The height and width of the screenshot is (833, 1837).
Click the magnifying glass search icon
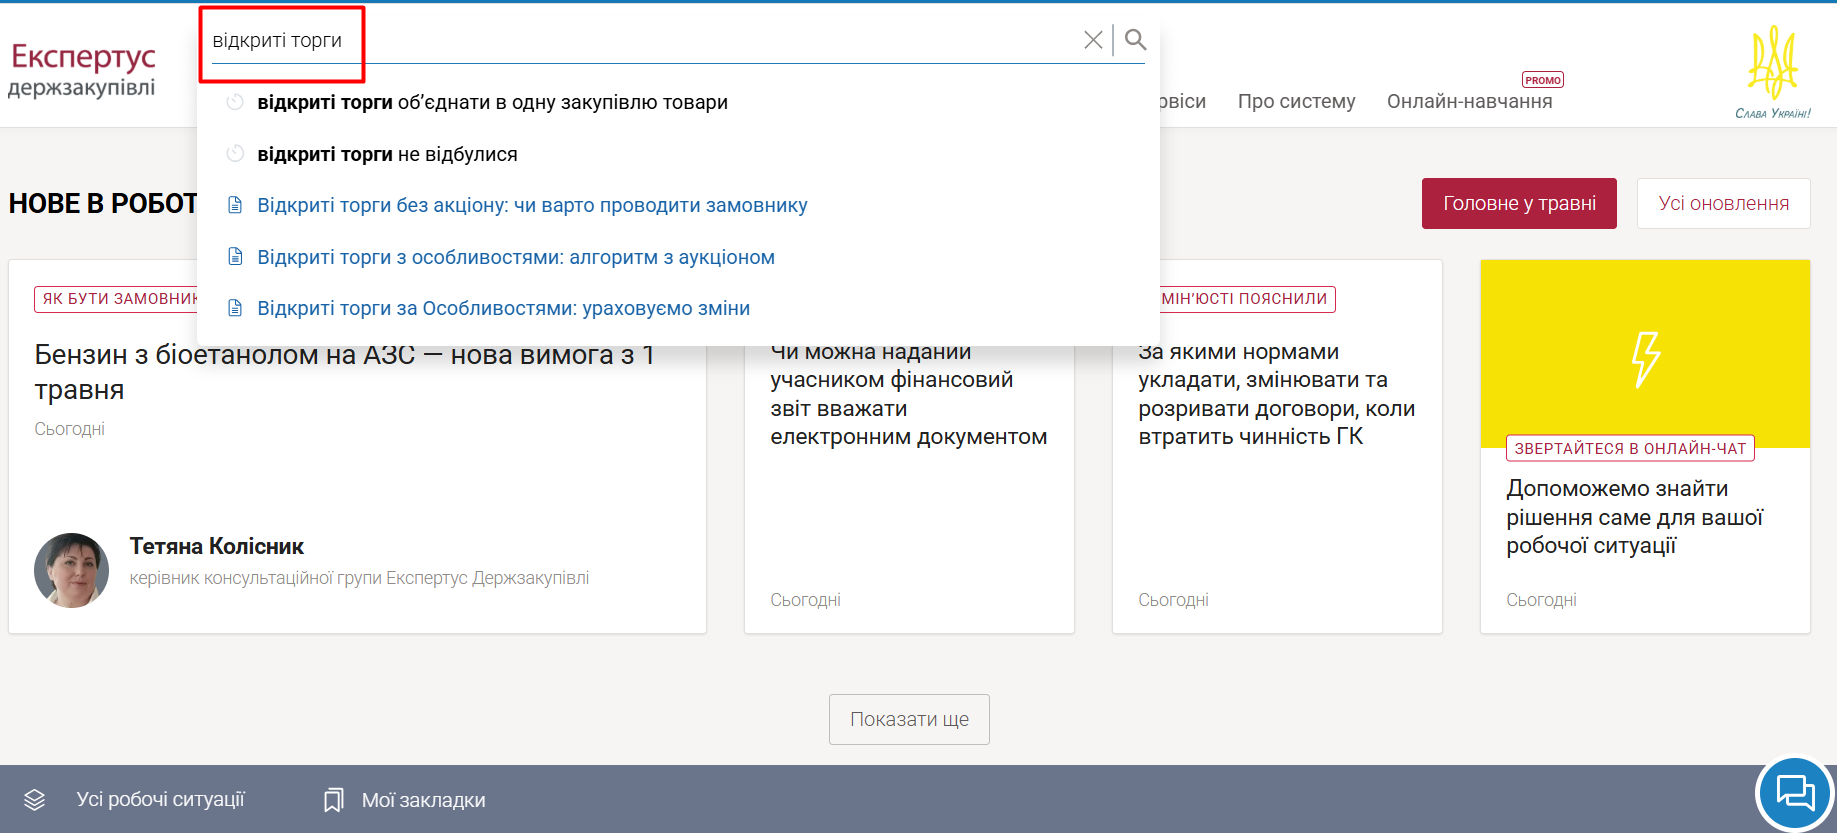coord(1135,40)
